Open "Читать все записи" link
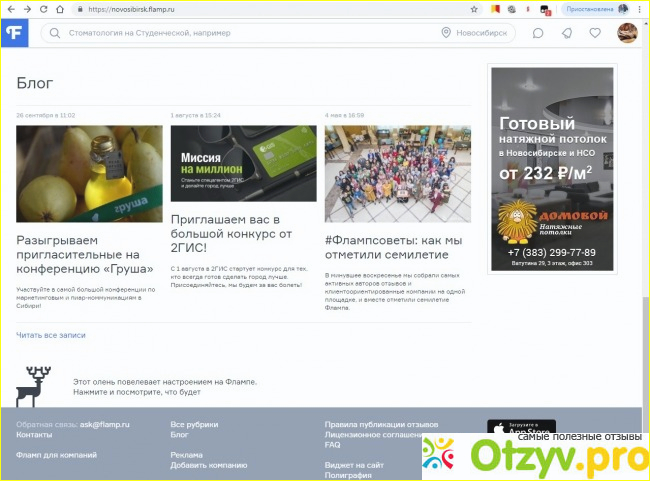 pyautogui.click(x=51, y=335)
